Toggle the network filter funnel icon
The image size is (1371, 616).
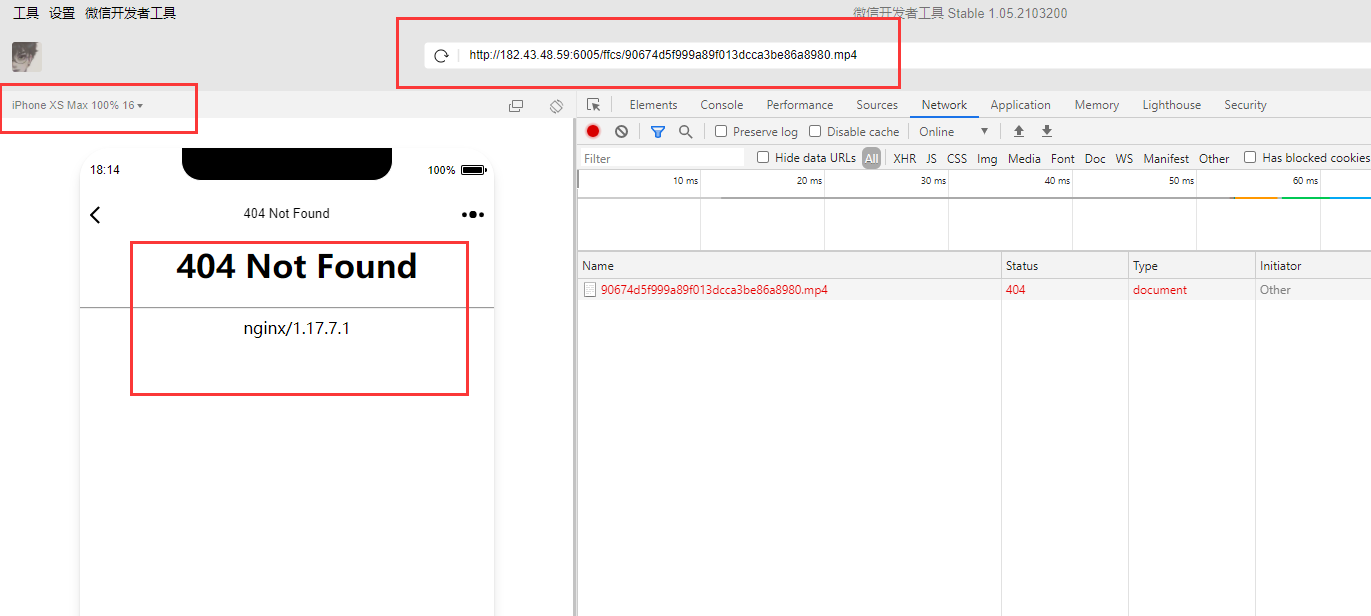coord(658,131)
